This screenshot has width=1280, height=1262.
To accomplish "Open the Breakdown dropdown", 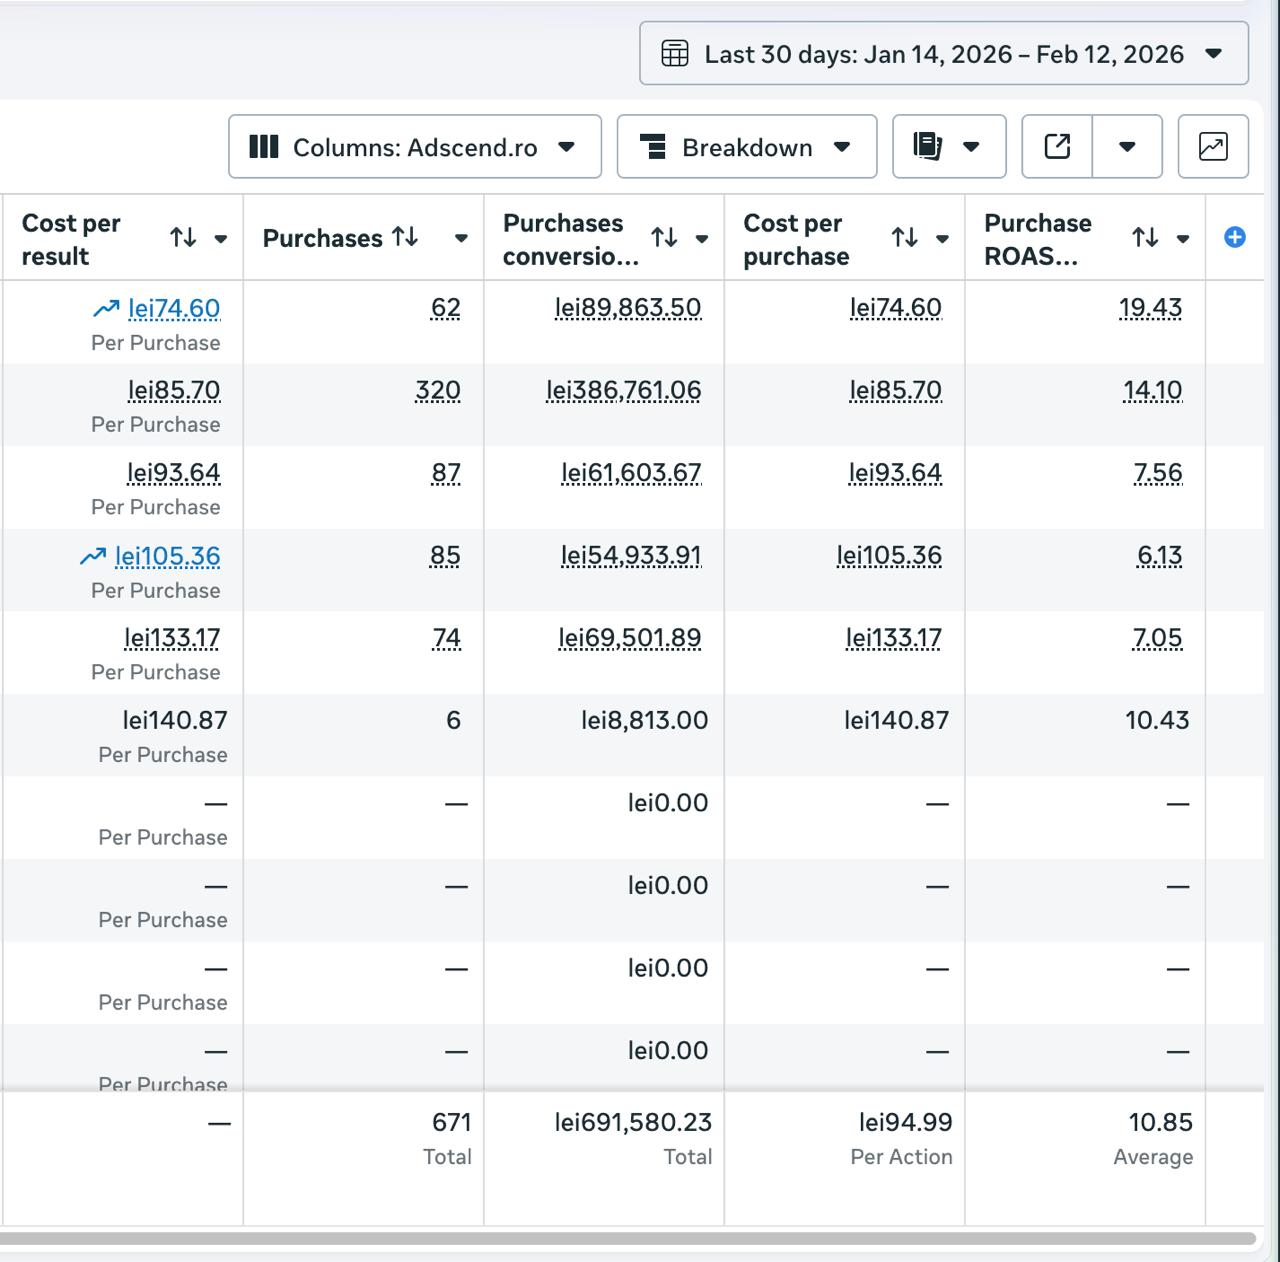I will click(747, 147).
